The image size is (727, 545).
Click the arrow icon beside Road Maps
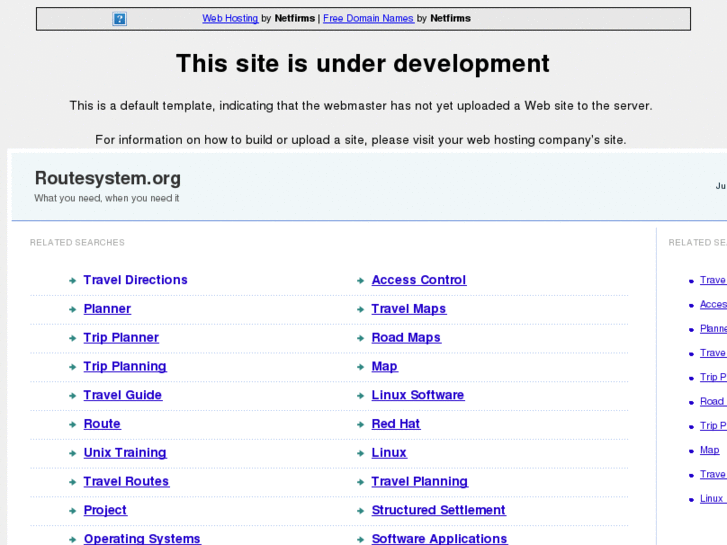click(360, 338)
